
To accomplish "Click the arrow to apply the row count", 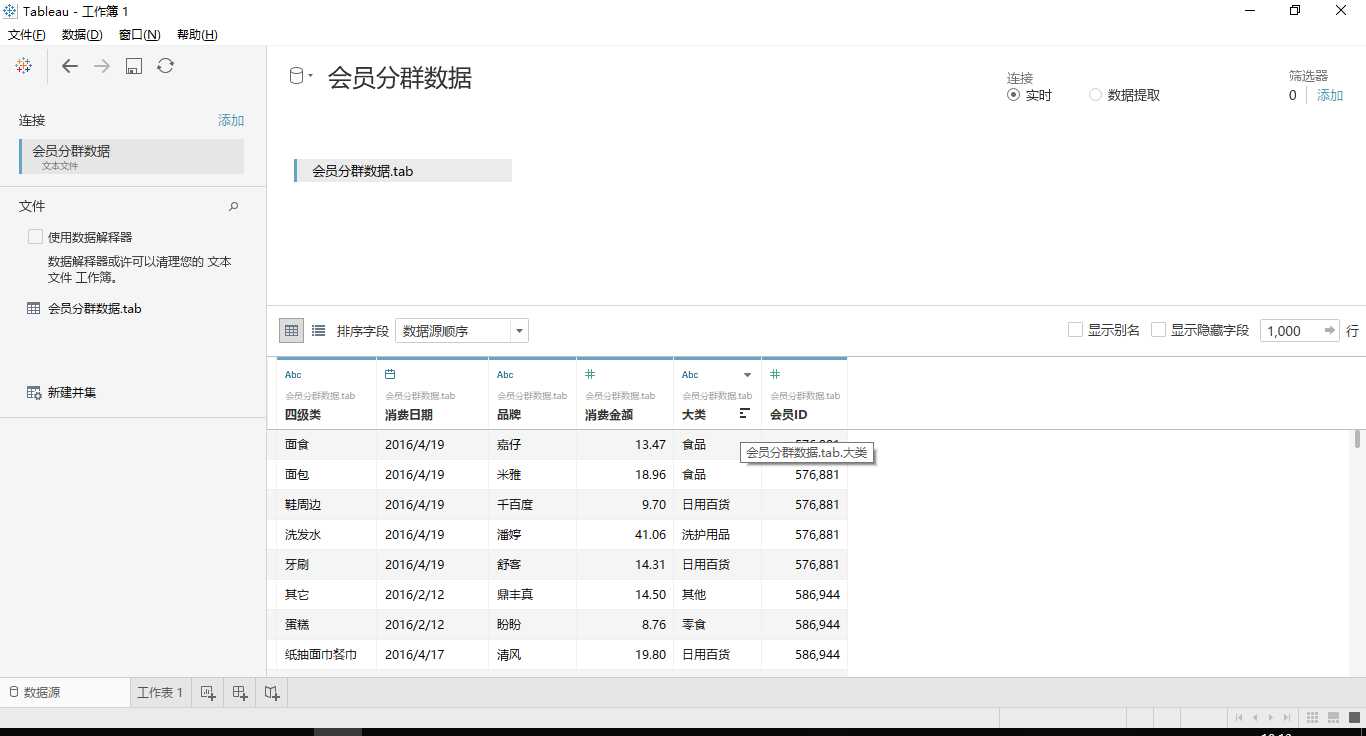I will click(x=1330, y=330).
